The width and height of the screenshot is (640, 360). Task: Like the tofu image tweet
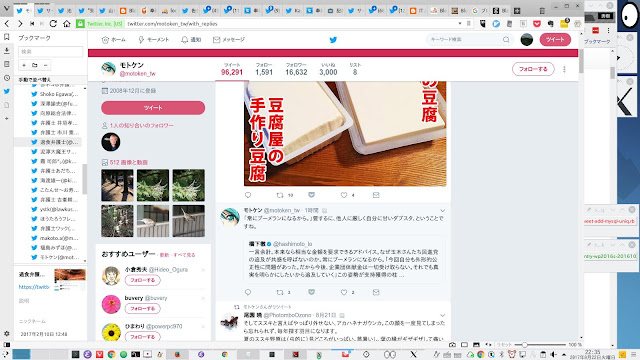tap(344, 195)
